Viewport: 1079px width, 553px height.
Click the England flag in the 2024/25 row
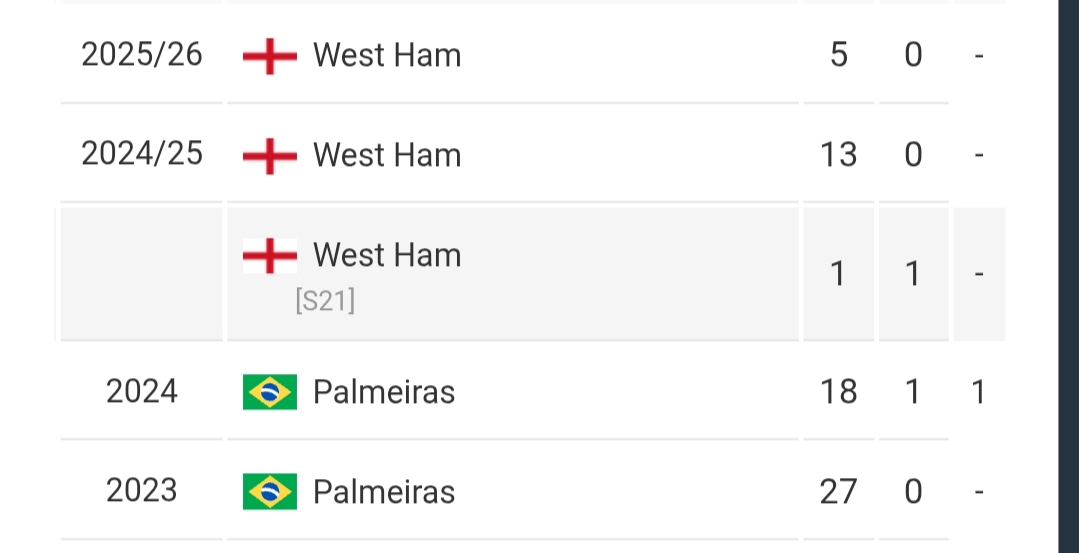[269, 155]
